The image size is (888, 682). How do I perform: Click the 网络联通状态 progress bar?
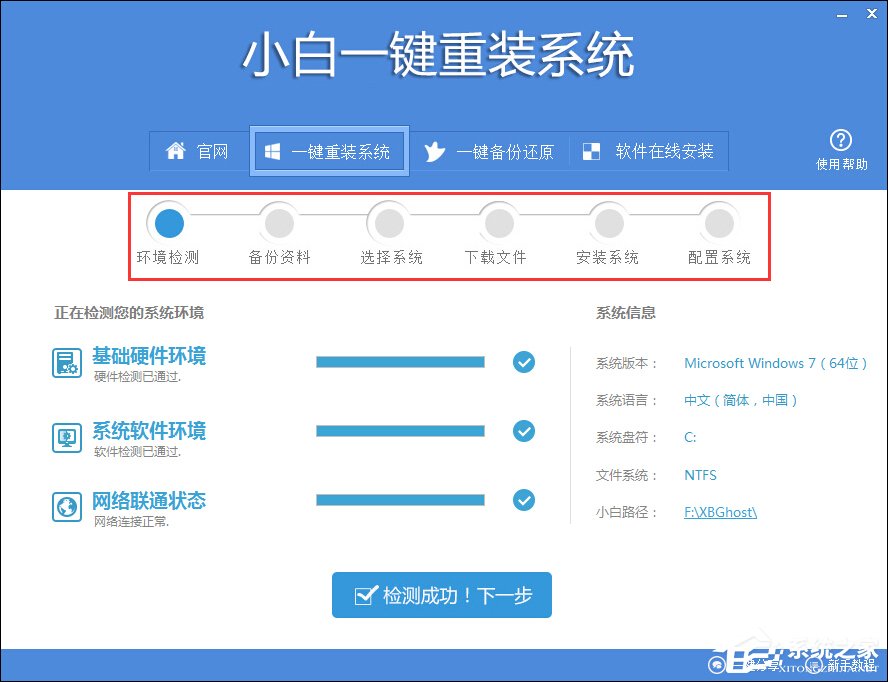(400, 500)
